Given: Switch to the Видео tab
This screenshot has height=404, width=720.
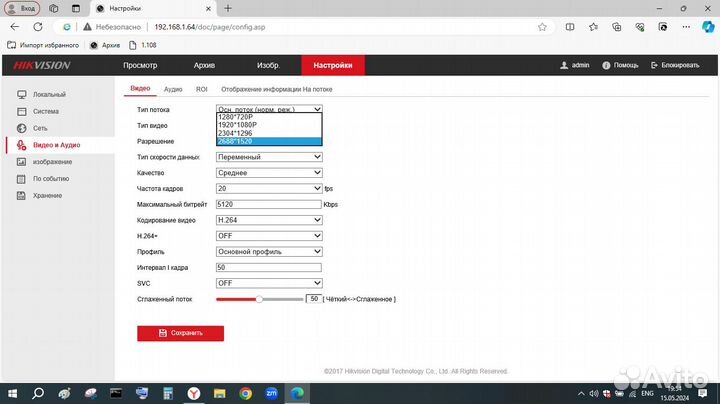Looking at the screenshot, I should [140, 88].
